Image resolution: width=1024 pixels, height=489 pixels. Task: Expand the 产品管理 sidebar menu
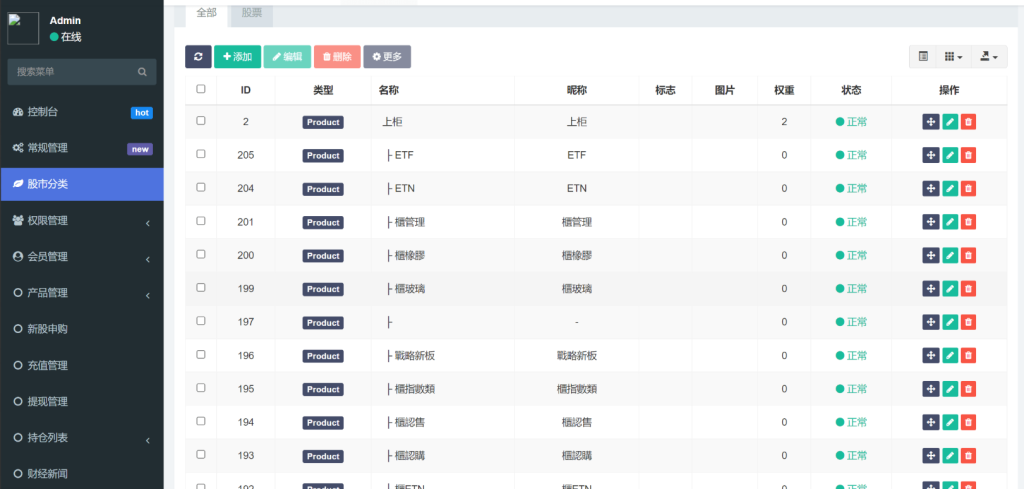(82, 293)
